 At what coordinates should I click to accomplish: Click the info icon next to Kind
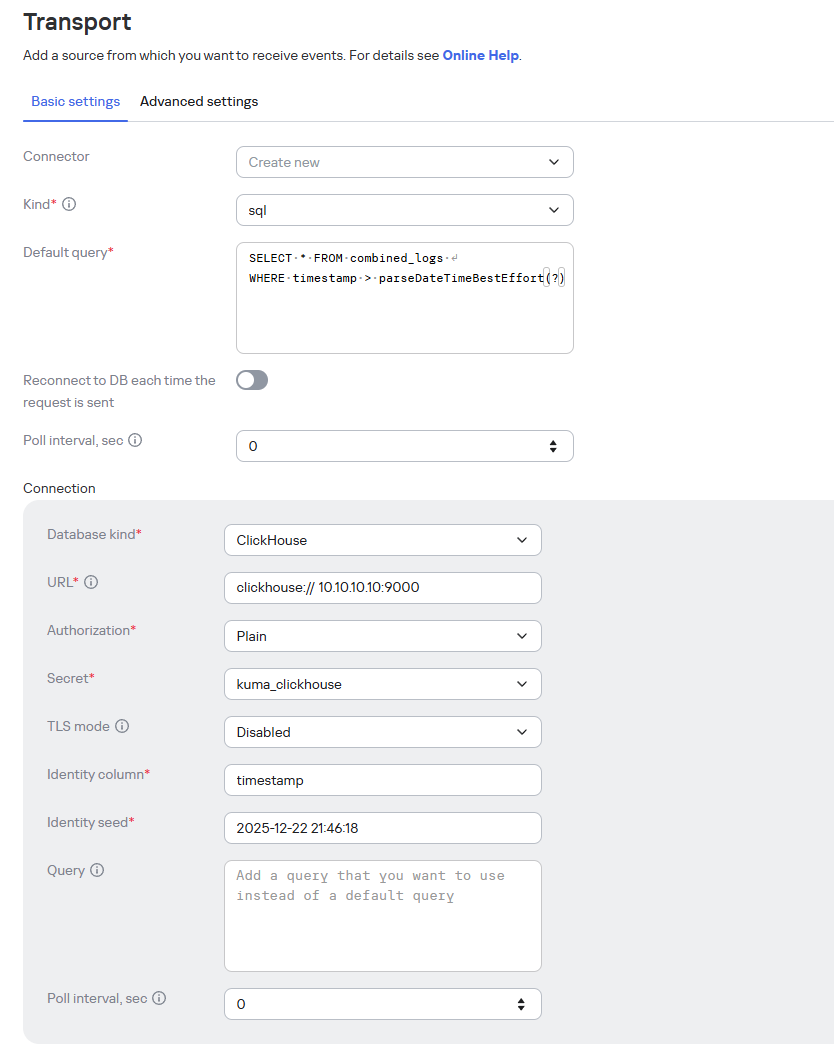pos(70,204)
